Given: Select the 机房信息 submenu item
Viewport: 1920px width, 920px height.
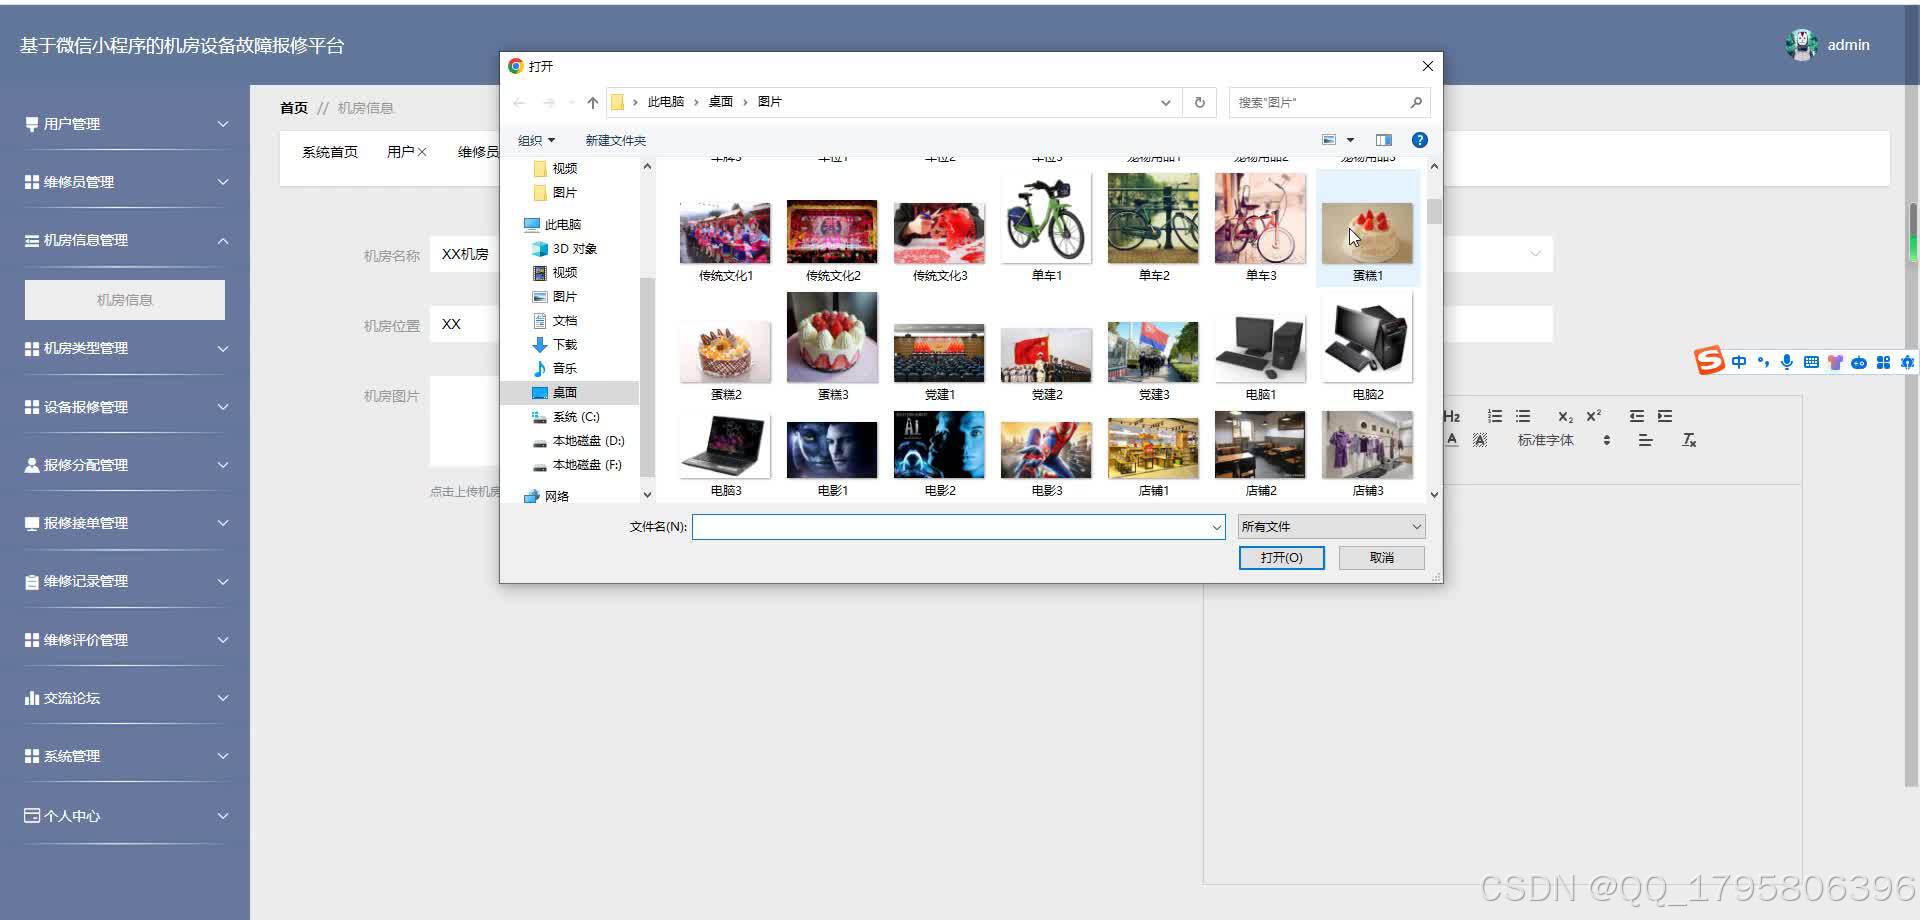Looking at the screenshot, I should [125, 300].
